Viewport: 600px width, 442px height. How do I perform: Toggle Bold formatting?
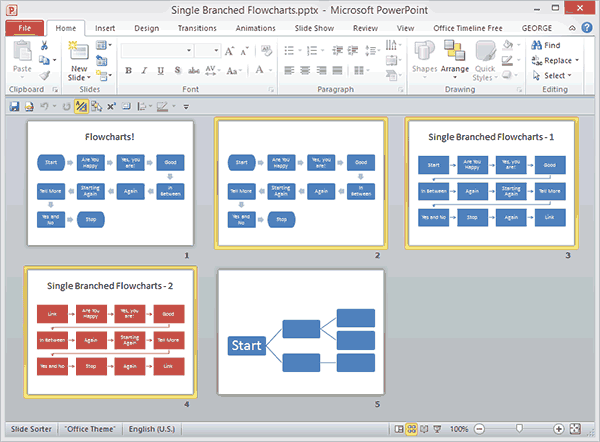(130, 70)
